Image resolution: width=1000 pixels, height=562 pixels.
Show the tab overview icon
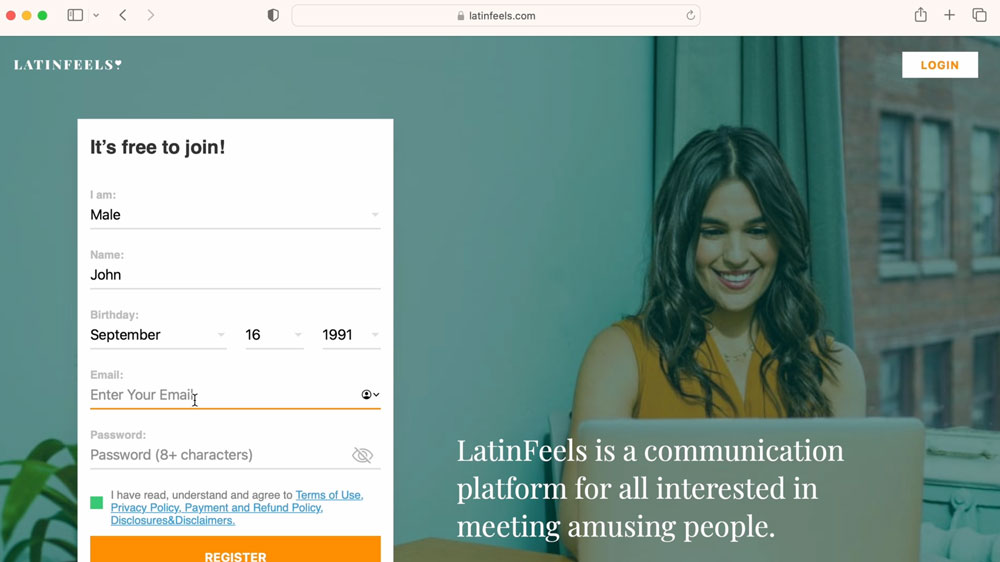click(979, 15)
